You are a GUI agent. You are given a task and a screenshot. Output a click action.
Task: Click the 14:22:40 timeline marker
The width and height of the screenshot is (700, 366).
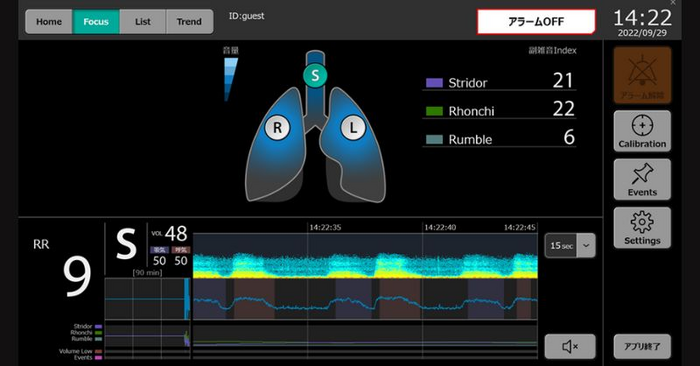[440, 227]
